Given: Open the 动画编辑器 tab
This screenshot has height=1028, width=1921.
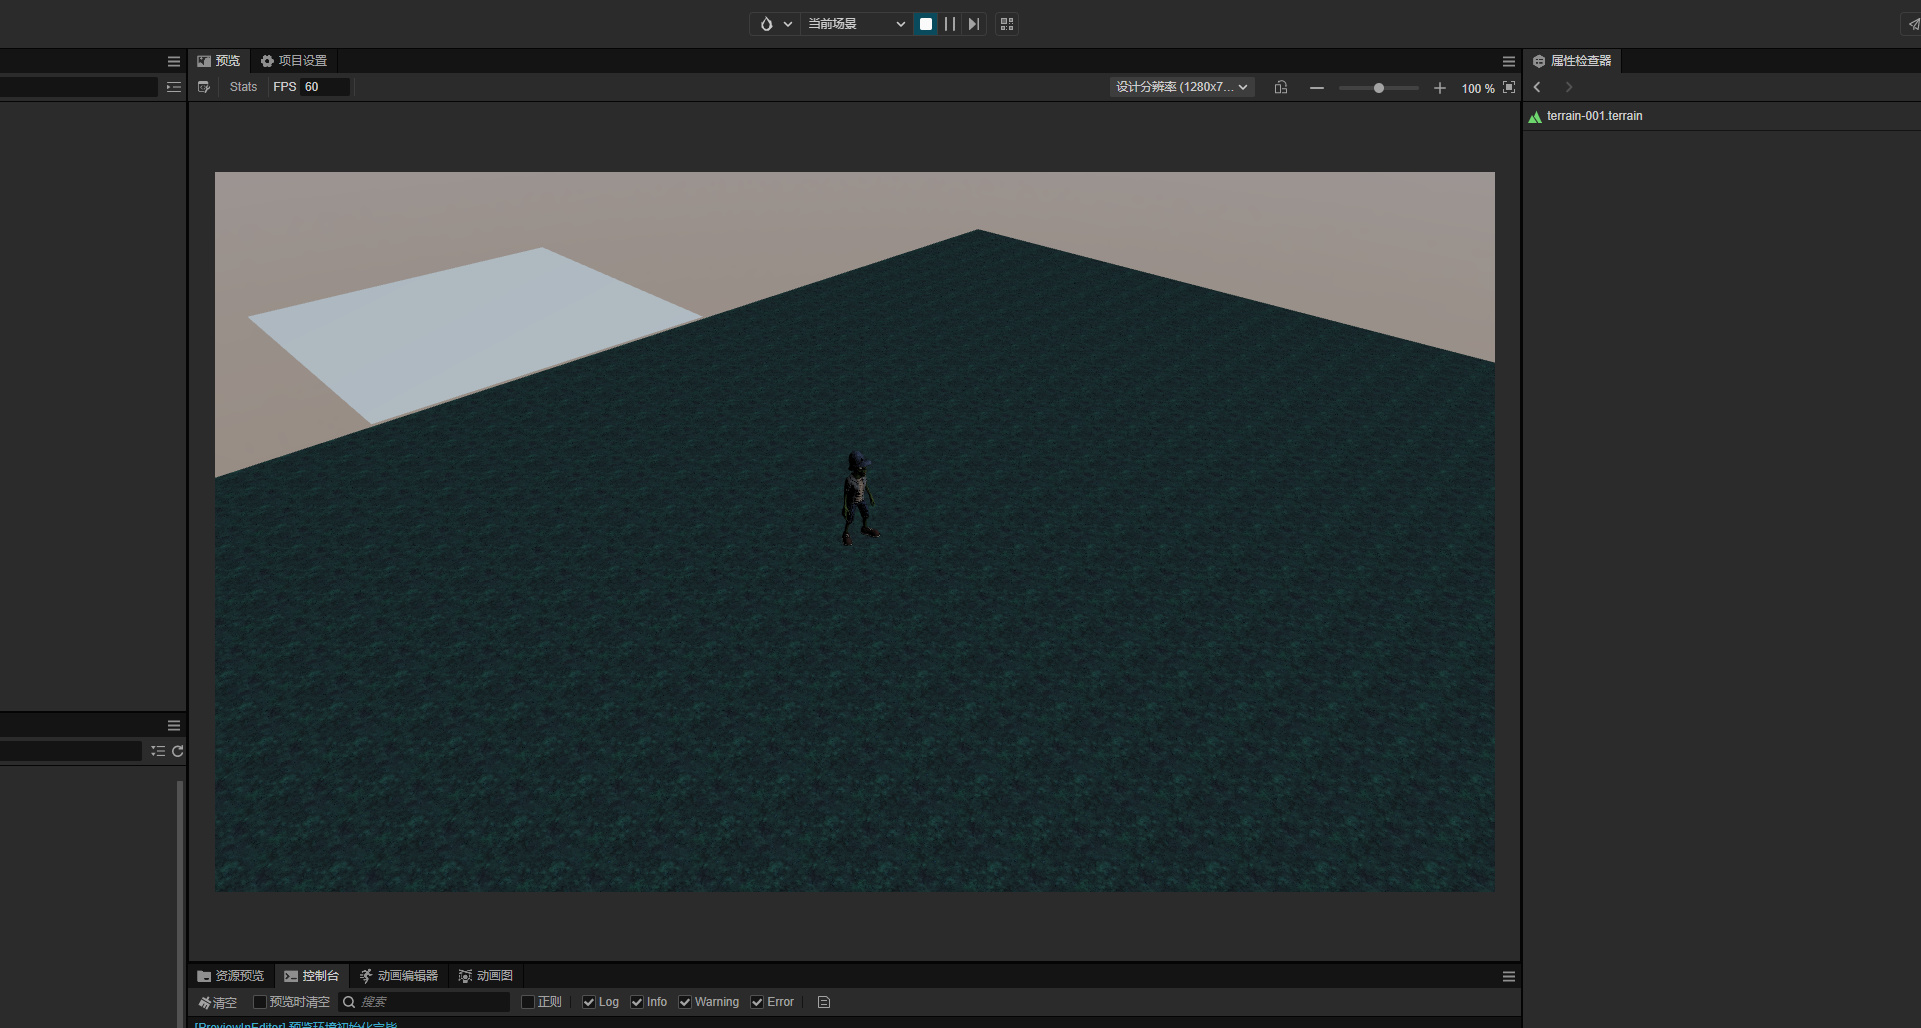Looking at the screenshot, I should pyautogui.click(x=399, y=976).
